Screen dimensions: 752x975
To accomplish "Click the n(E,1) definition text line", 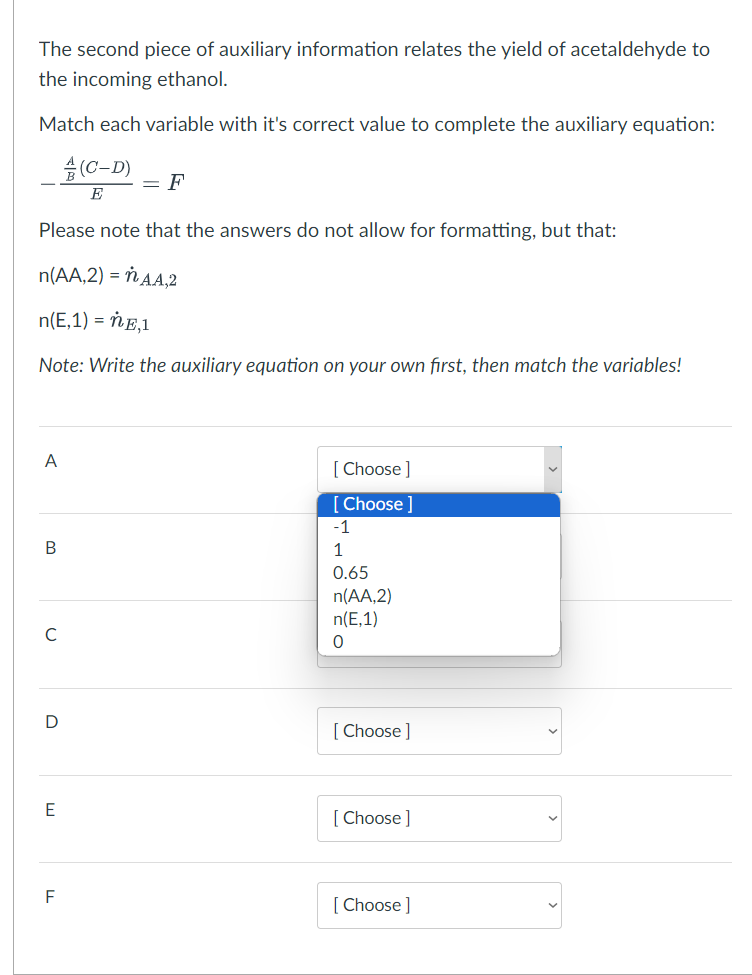I will [95, 320].
